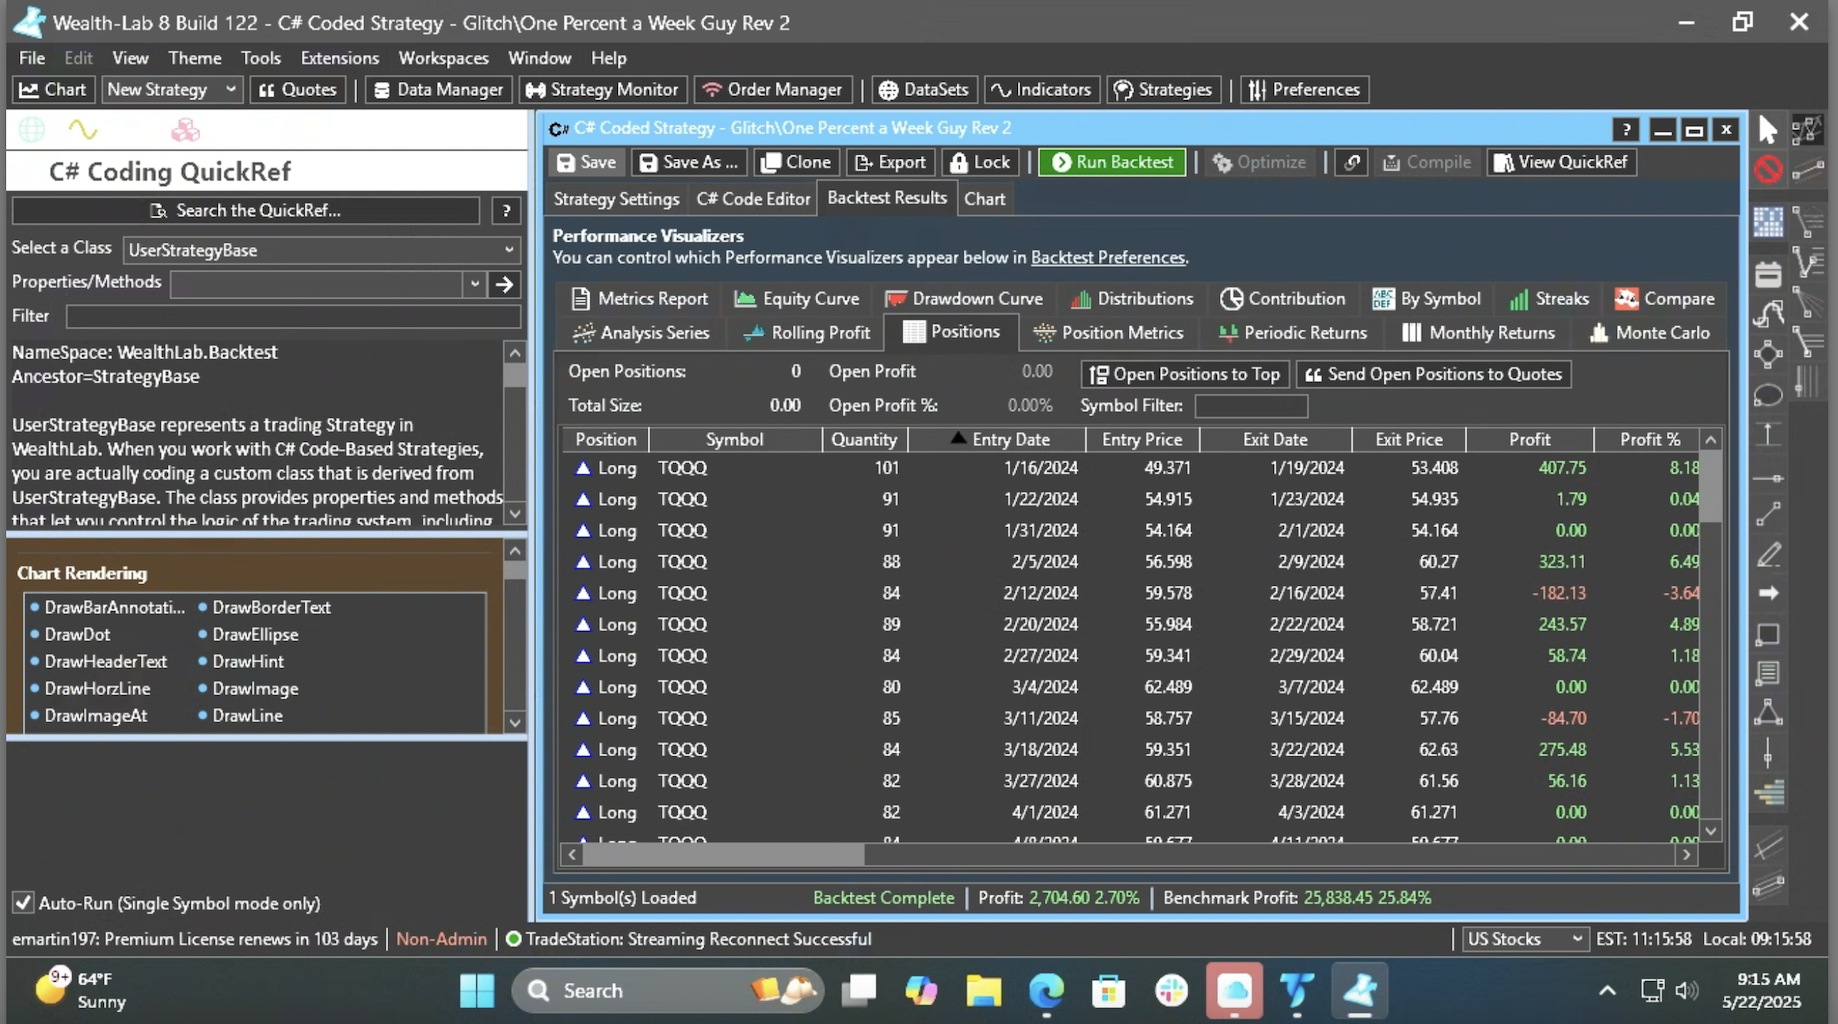
Task: Select the rectangle drawing tool
Action: click(1768, 634)
